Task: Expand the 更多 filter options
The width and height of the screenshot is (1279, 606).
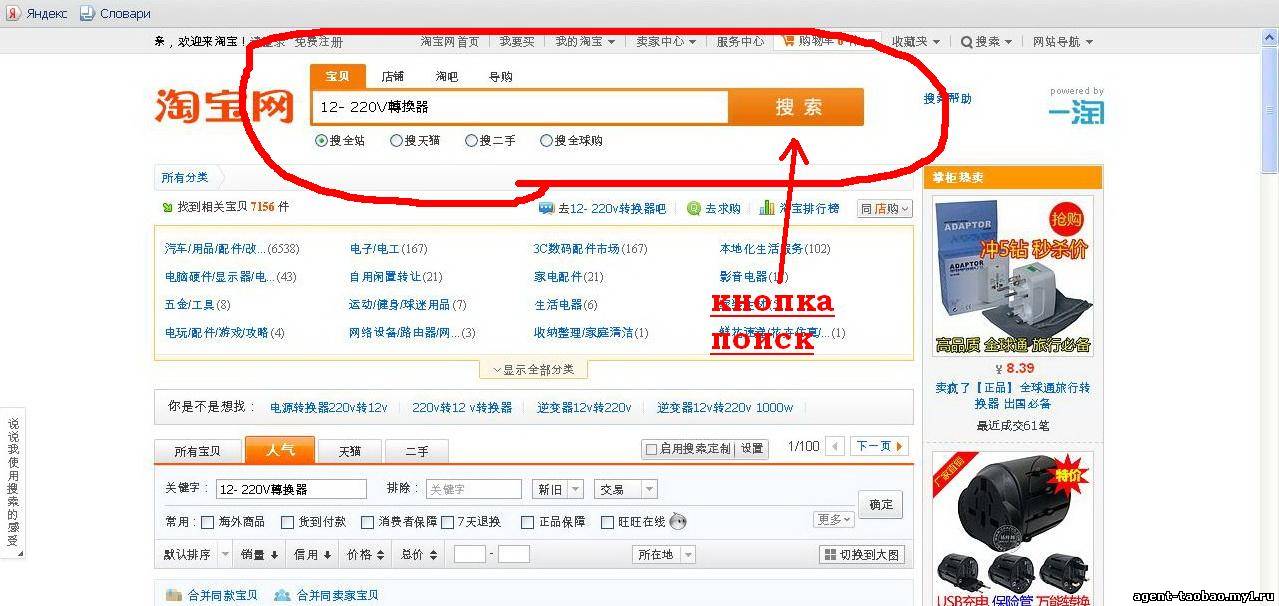Action: 834,520
